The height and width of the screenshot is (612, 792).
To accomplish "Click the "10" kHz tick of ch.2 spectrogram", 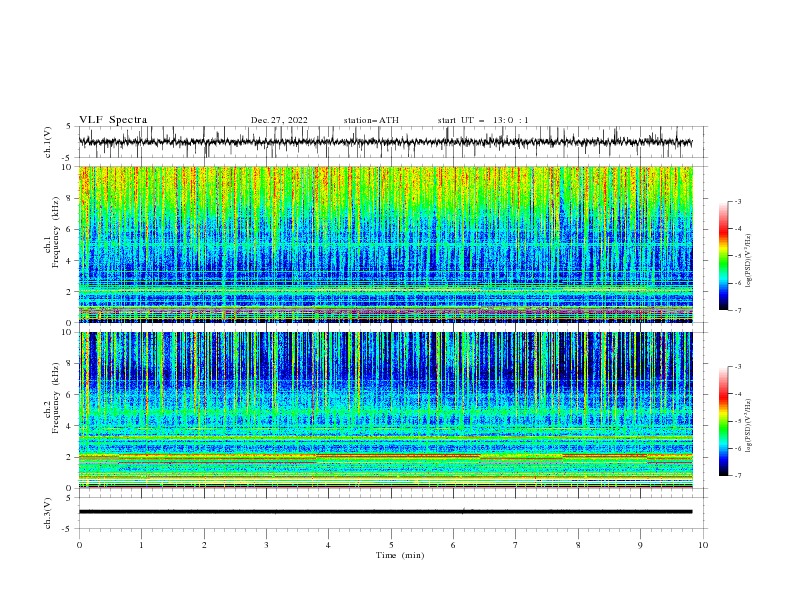I will coord(67,332).
